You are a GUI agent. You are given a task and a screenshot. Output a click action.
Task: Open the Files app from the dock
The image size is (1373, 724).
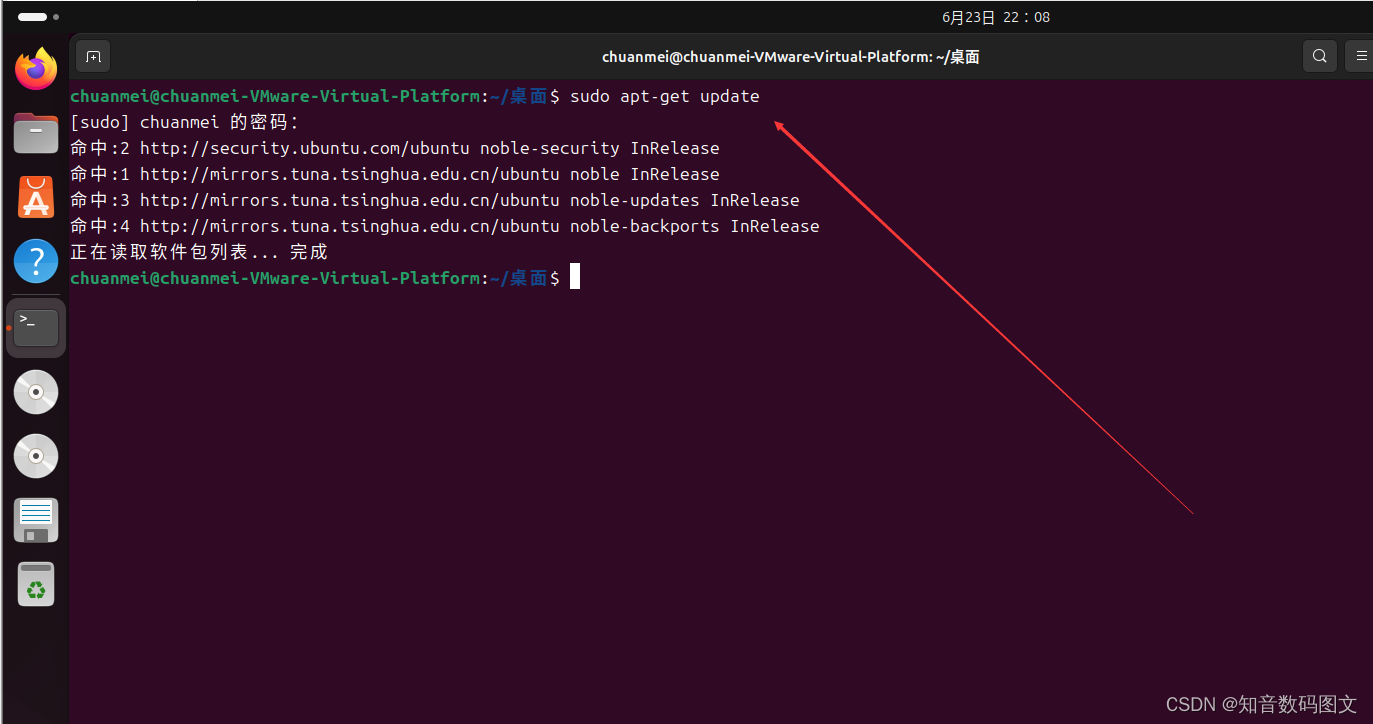pos(35,132)
